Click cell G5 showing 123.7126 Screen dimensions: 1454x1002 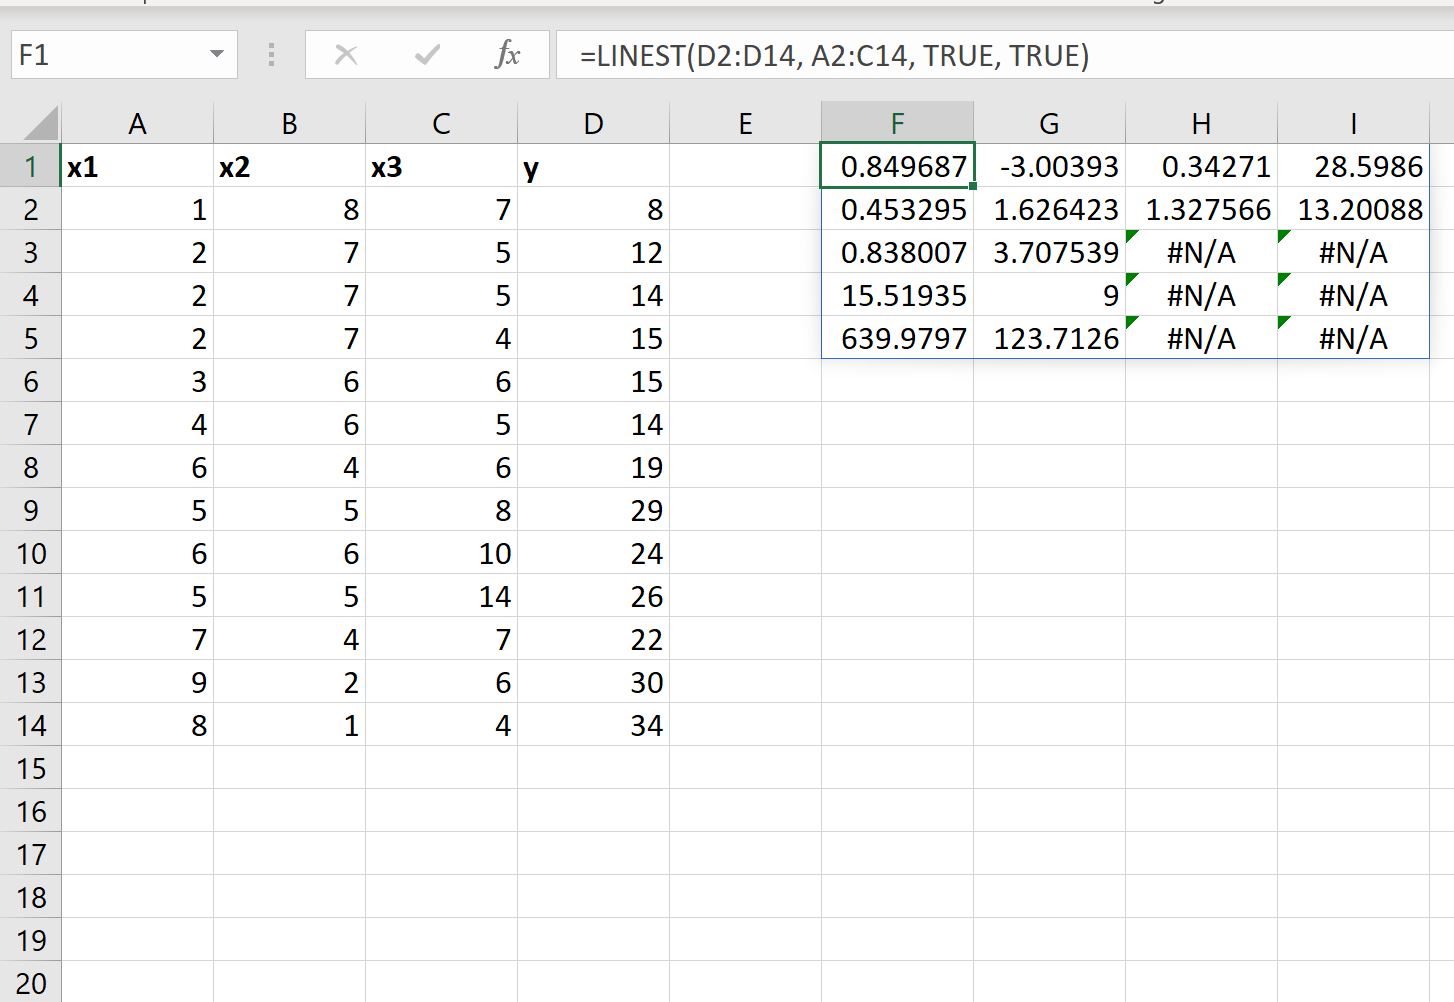[1049, 338]
